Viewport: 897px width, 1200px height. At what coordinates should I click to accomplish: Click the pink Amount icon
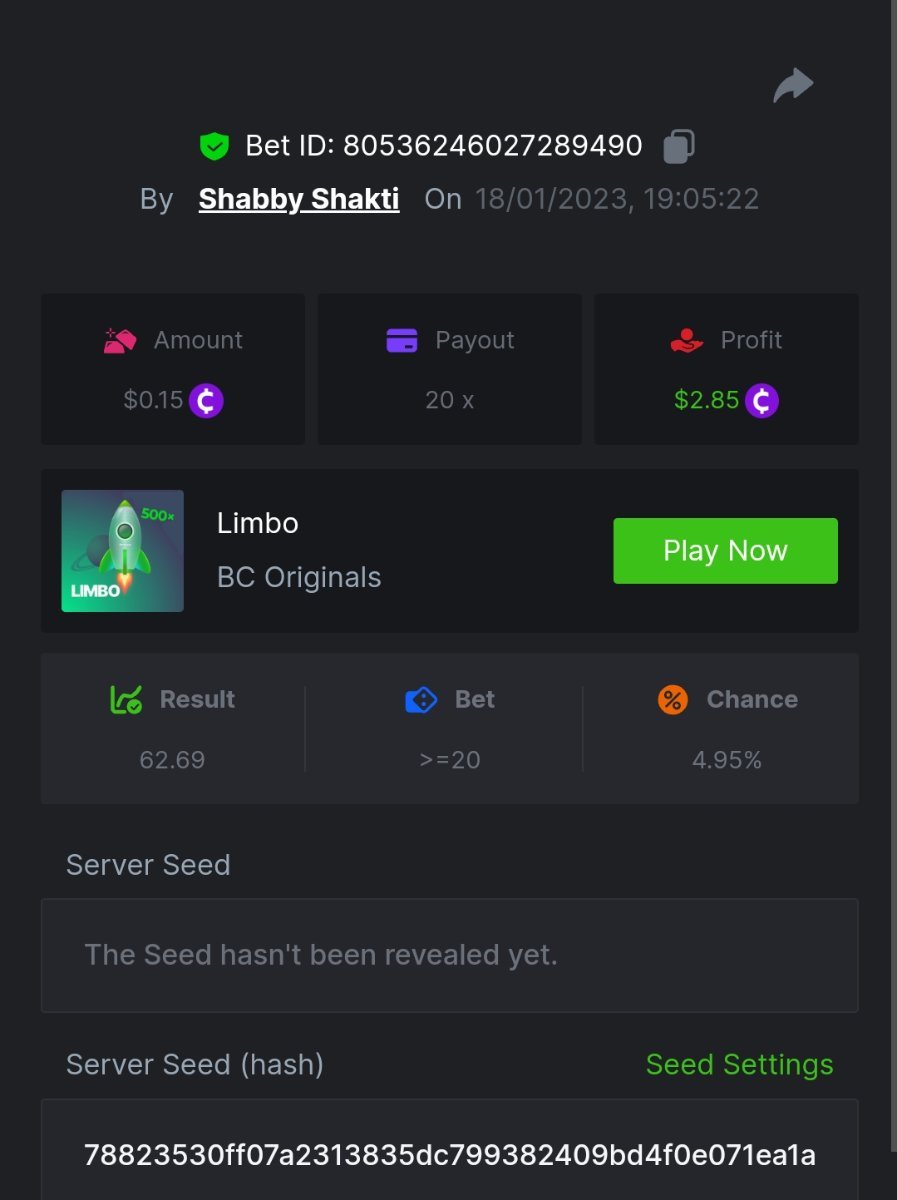point(120,341)
